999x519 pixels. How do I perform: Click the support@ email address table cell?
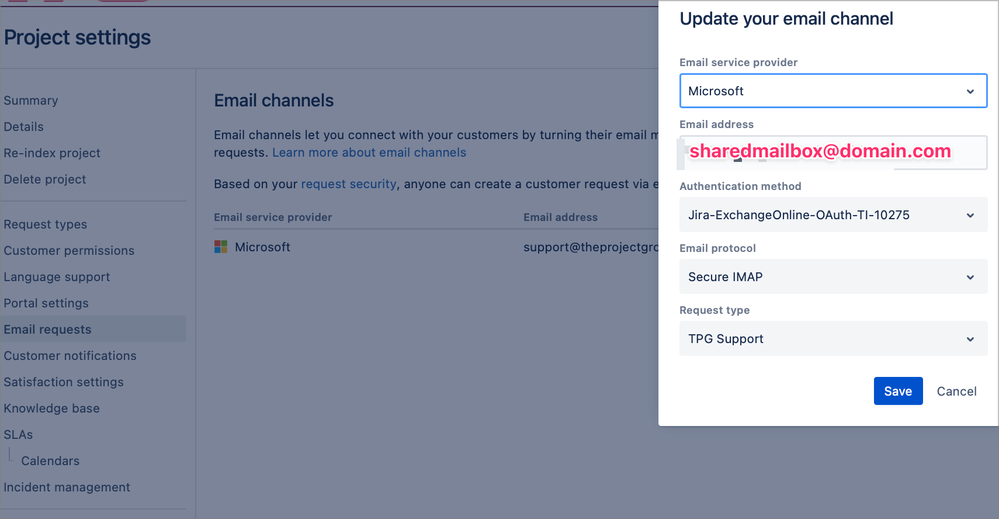click(x=591, y=247)
